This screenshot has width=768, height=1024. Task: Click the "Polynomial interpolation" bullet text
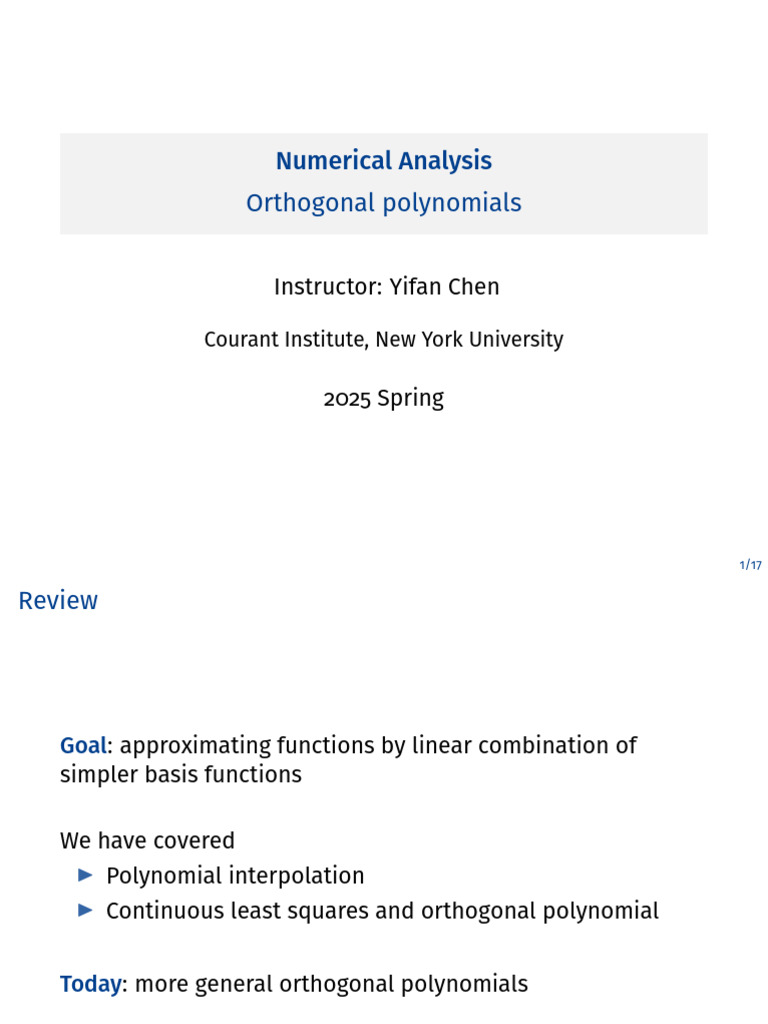tap(235, 876)
